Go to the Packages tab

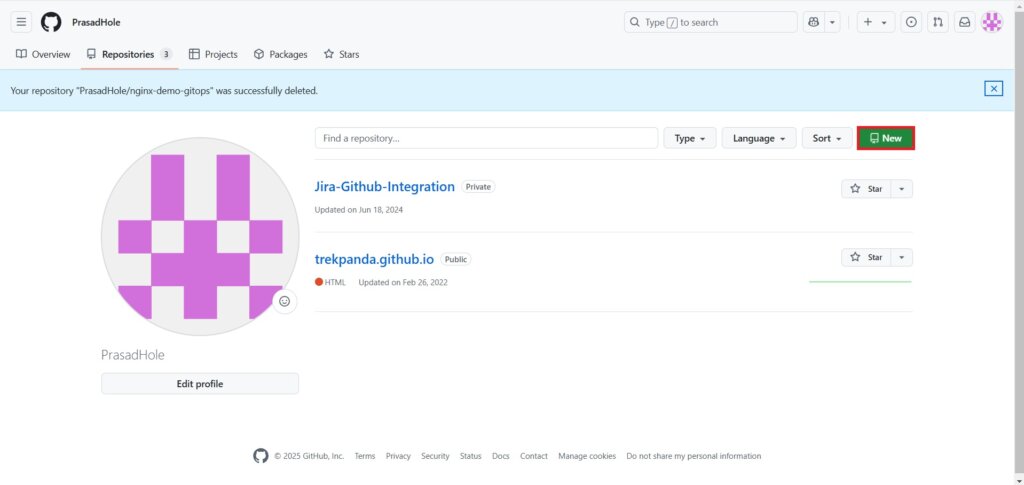click(280, 54)
